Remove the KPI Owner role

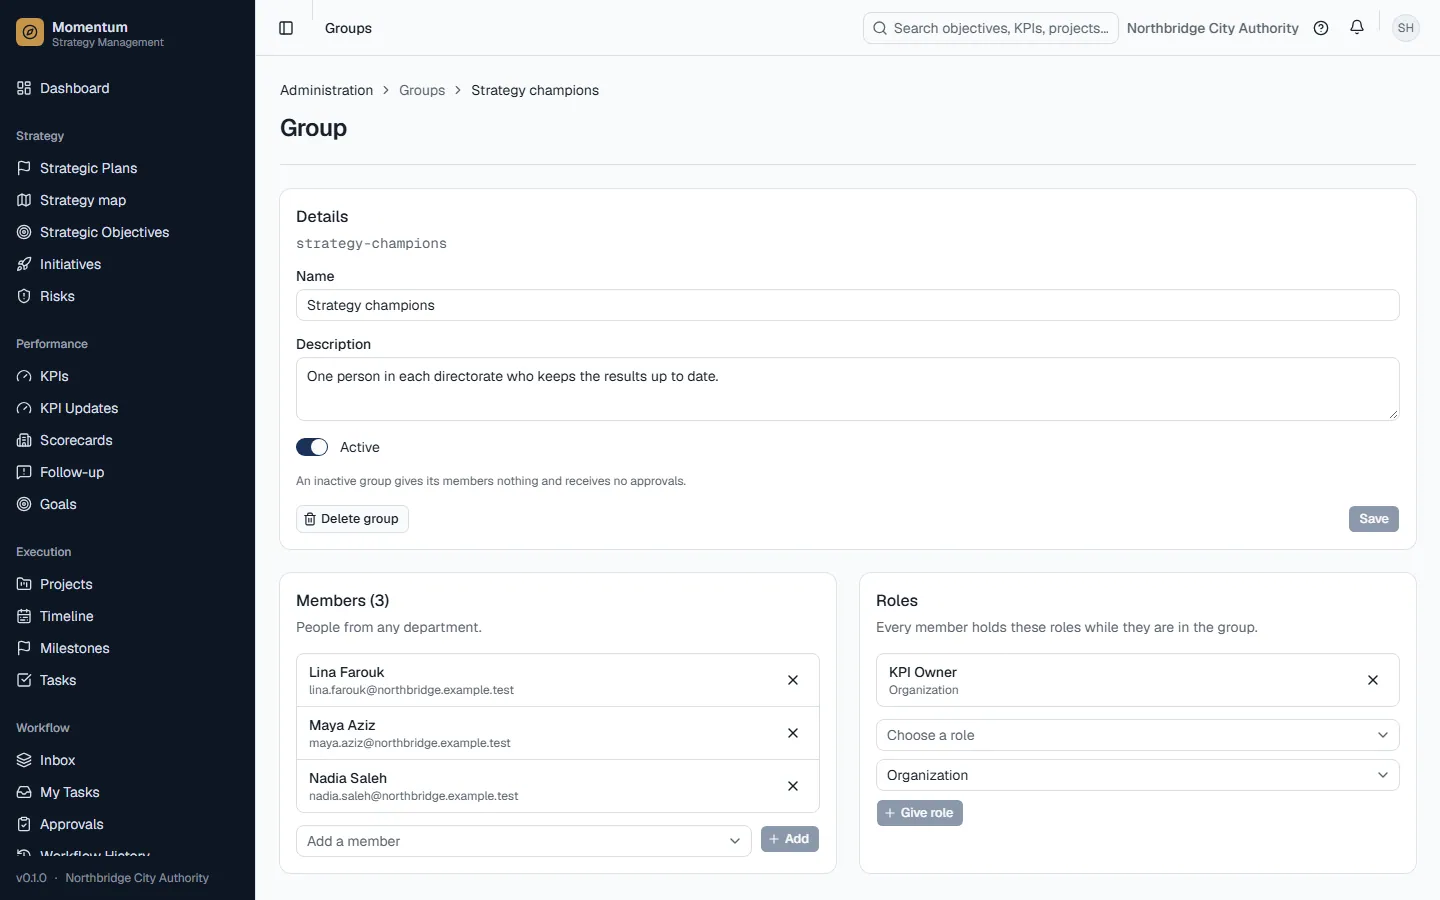click(x=1373, y=680)
